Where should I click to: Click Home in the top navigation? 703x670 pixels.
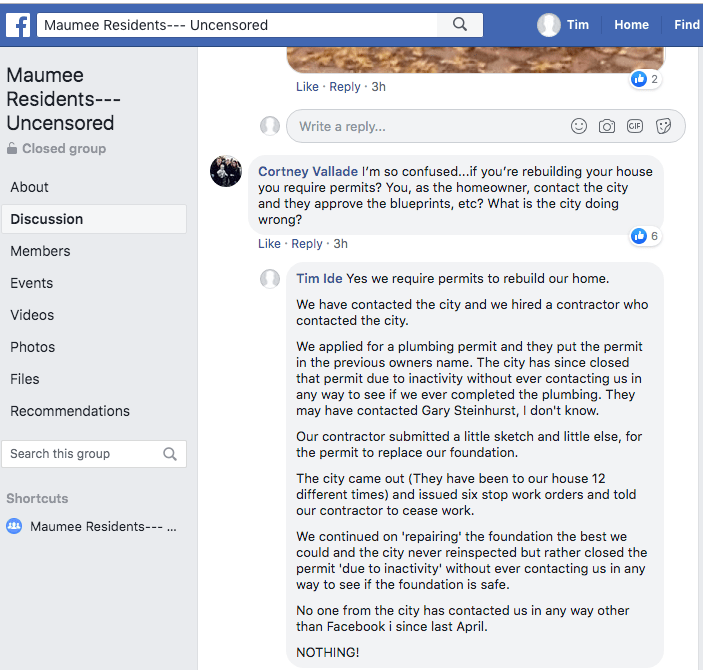click(631, 25)
